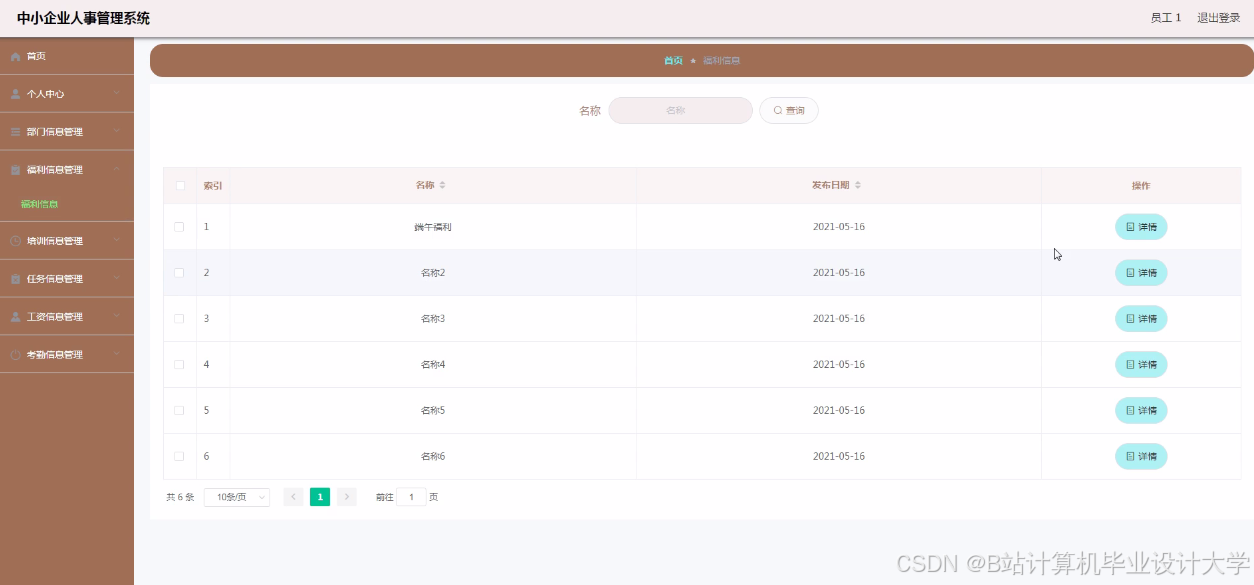1254x585 pixels.
Task: Open 详情 for 名称2 row
Action: (1141, 273)
